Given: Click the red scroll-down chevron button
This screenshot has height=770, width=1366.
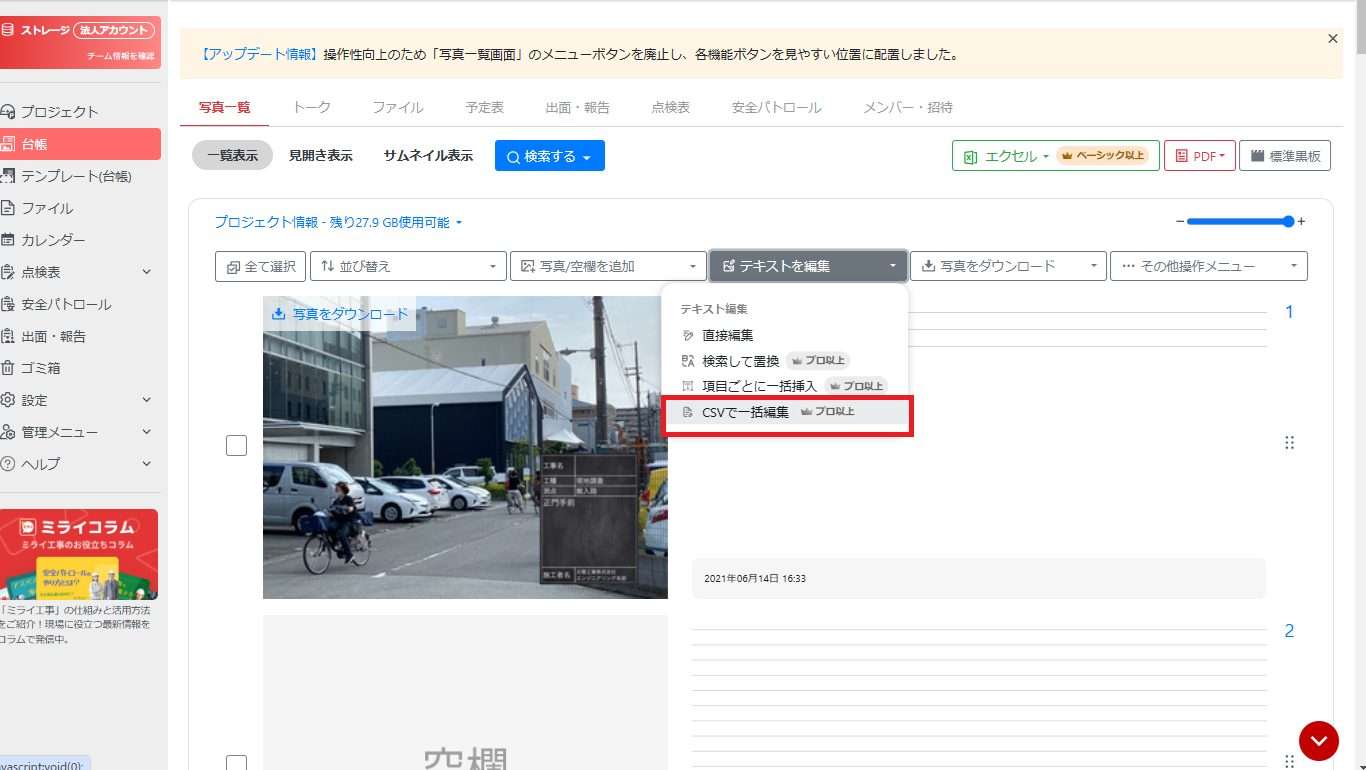Looking at the screenshot, I should pos(1319,741).
